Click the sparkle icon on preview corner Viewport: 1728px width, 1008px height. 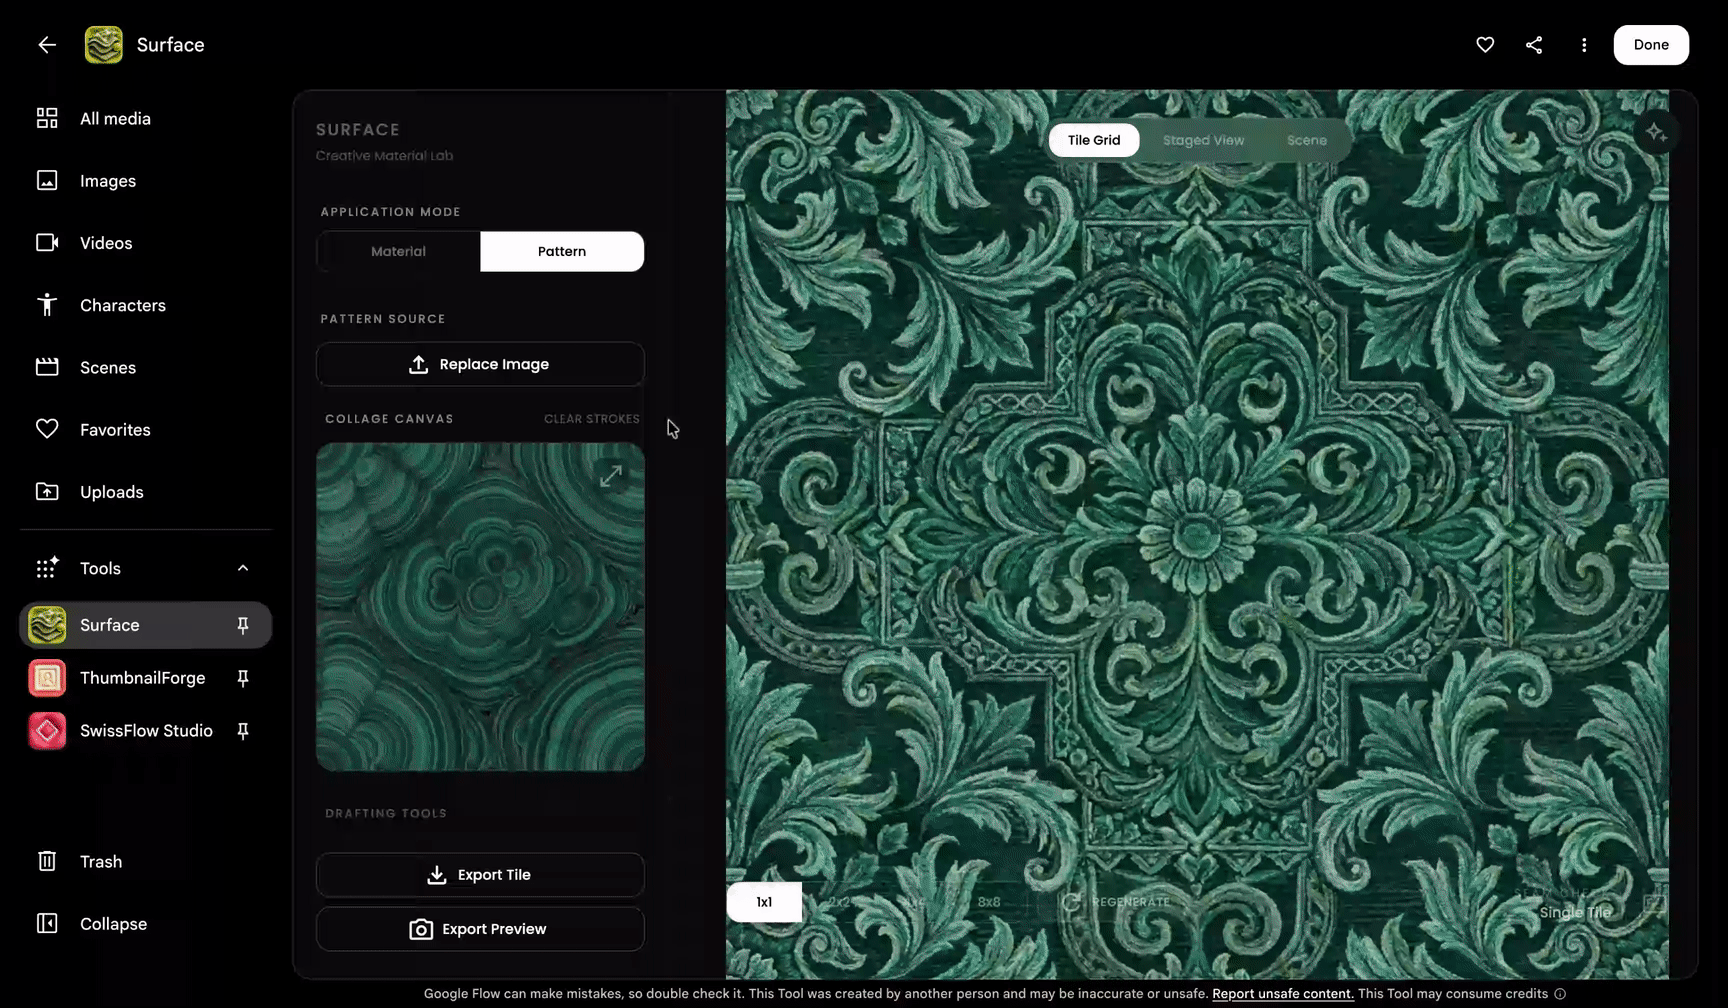(x=1656, y=133)
